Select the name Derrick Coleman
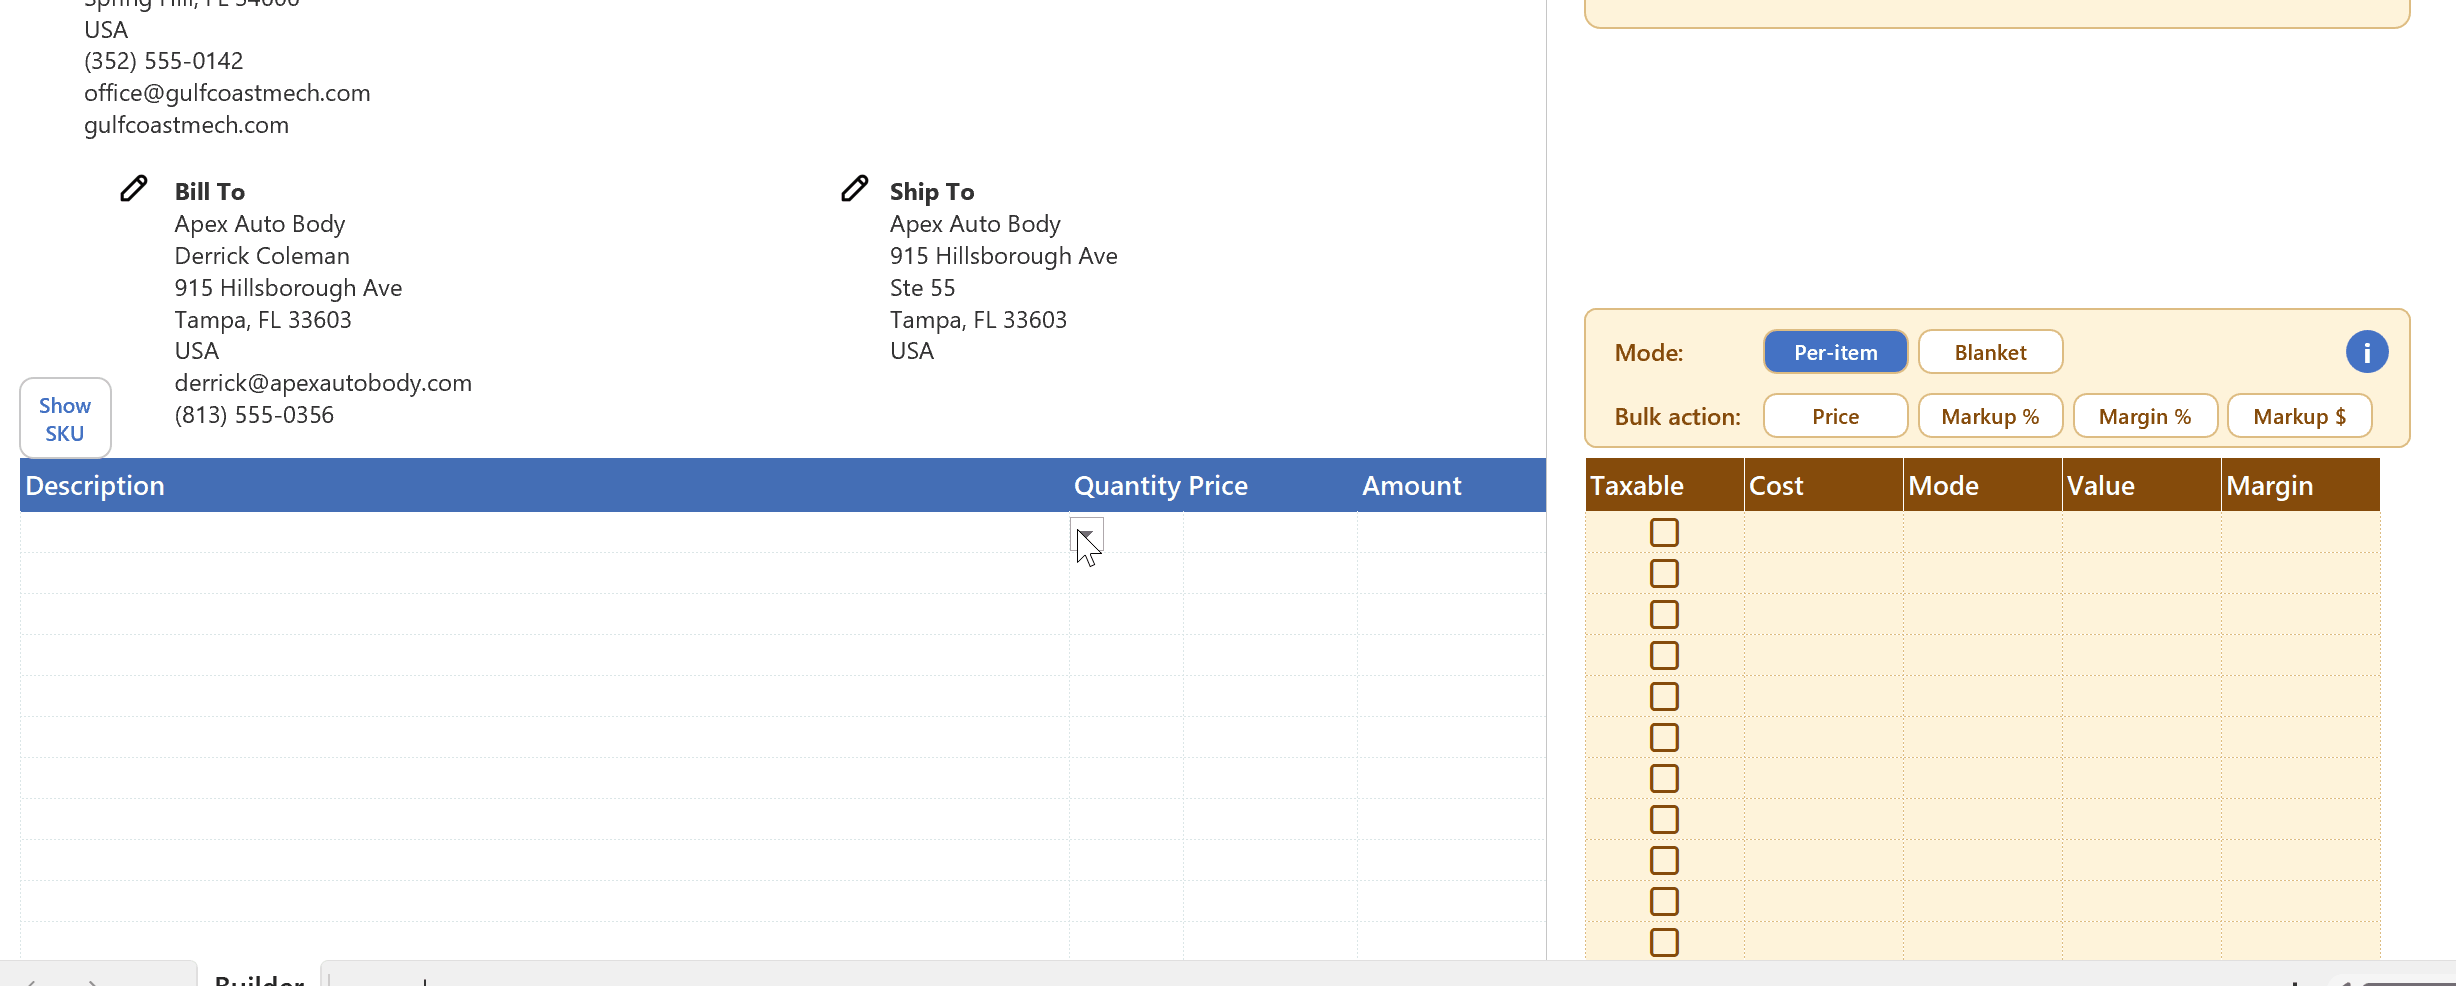Viewport: 2456px width, 986px height. pyautogui.click(x=262, y=256)
